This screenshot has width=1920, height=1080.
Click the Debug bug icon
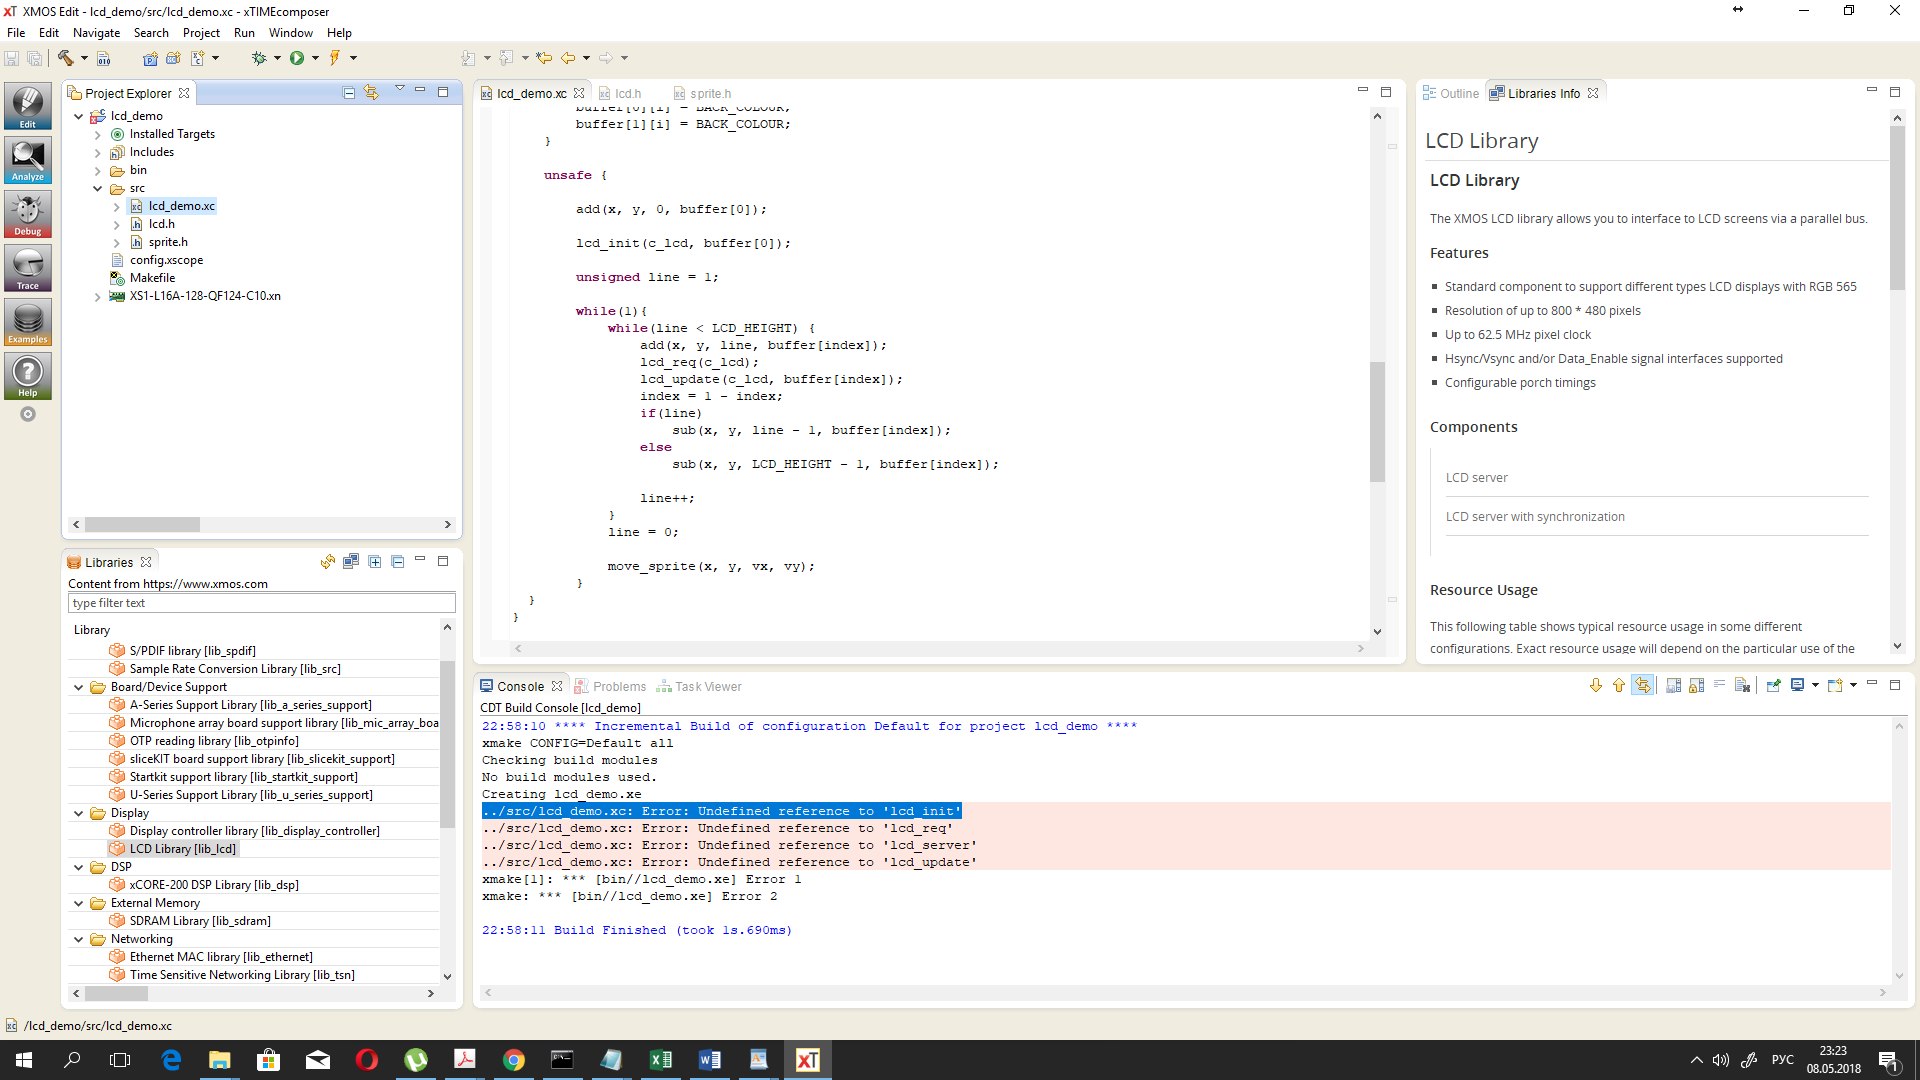coord(259,58)
